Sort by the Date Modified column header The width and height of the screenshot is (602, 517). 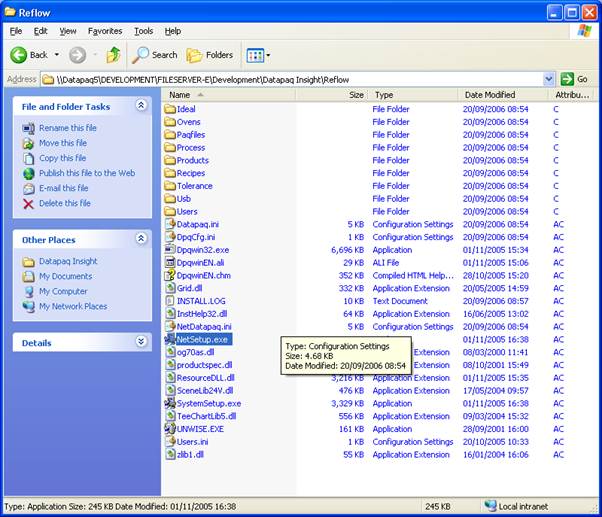click(x=503, y=95)
